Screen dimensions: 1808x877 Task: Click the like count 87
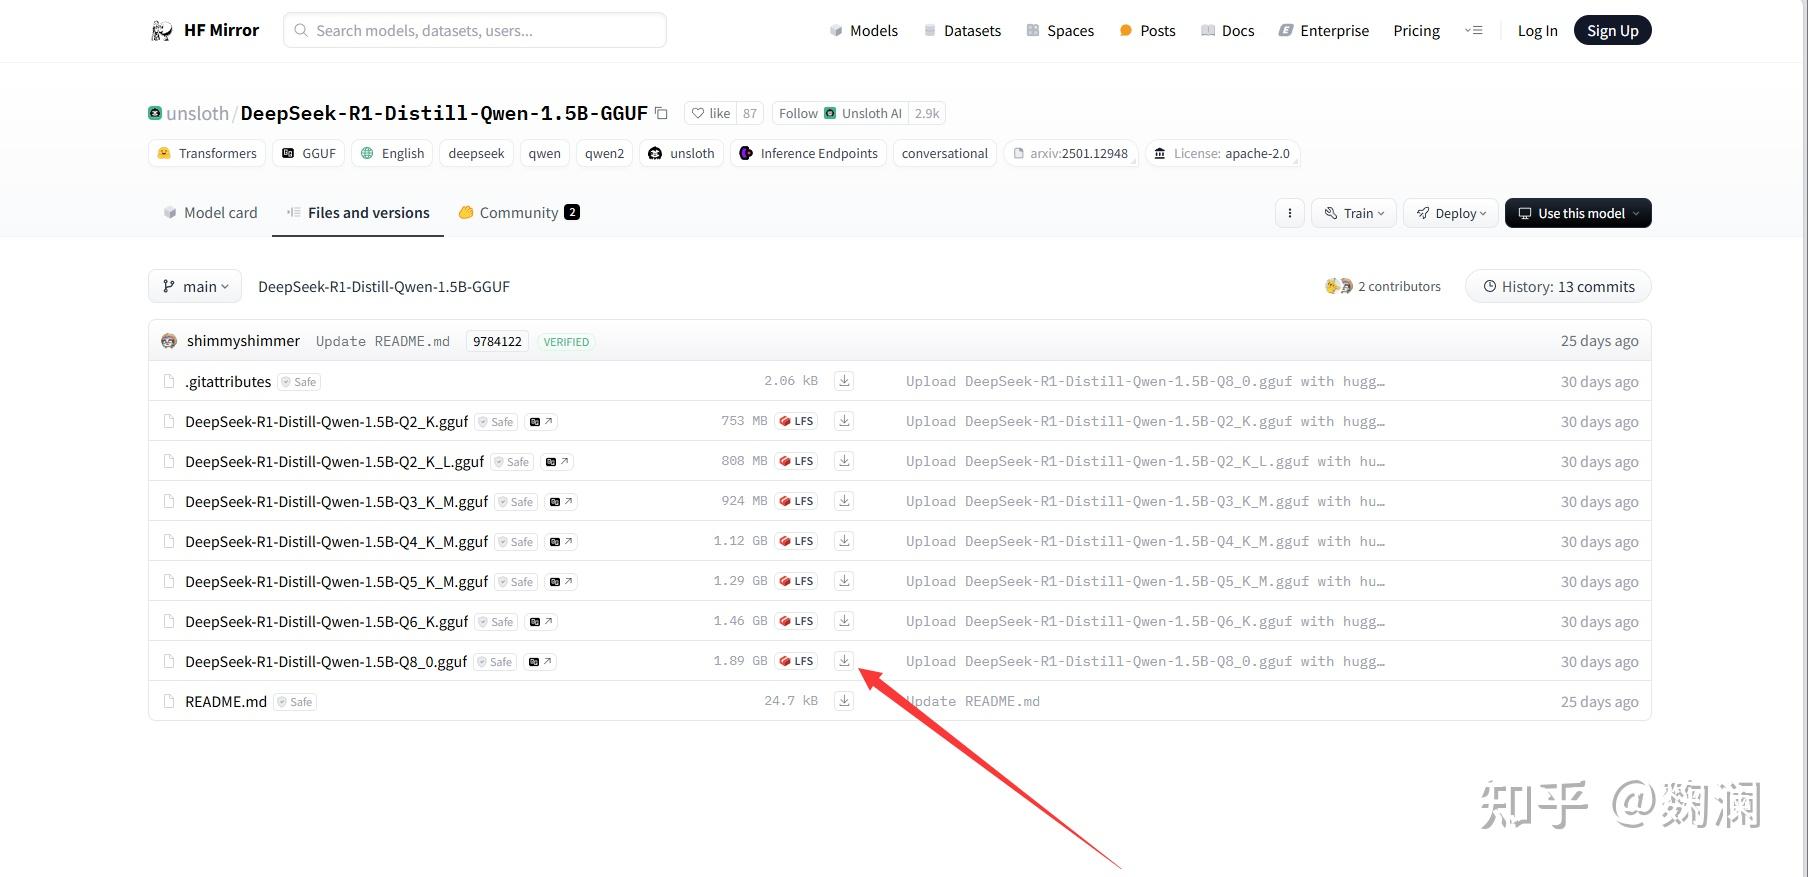[750, 113]
